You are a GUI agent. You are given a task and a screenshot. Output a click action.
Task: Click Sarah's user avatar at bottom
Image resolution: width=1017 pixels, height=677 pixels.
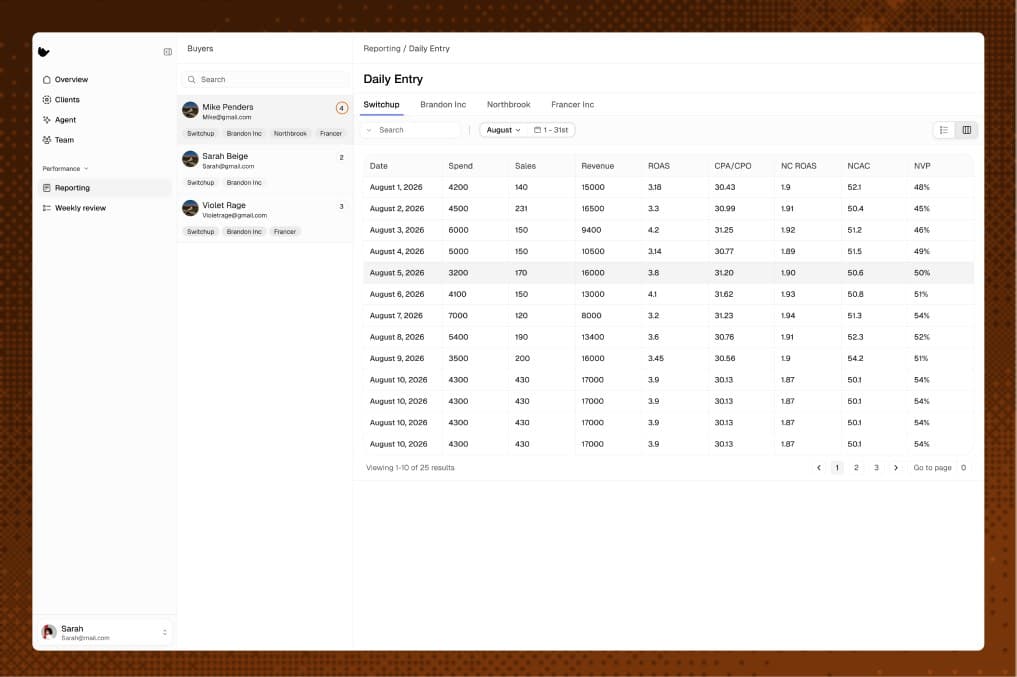(49, 632)
